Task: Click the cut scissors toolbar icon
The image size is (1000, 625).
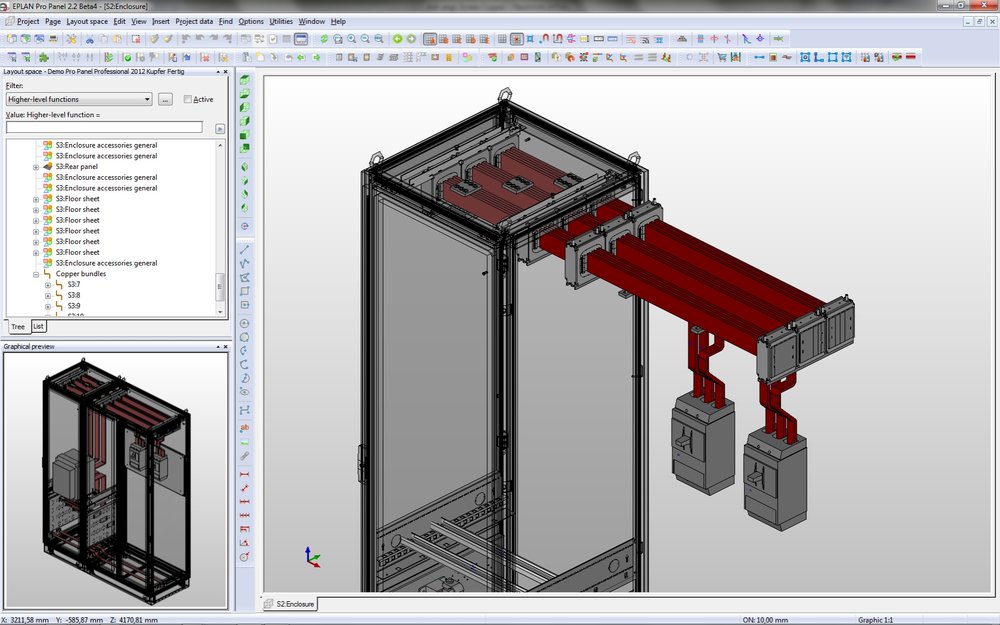Action: 89,39
